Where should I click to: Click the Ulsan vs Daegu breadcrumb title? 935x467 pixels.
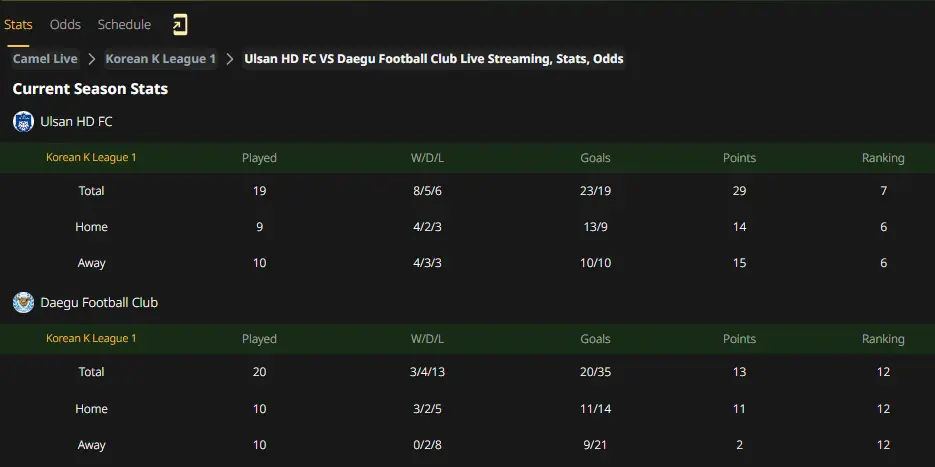(434, 58)
